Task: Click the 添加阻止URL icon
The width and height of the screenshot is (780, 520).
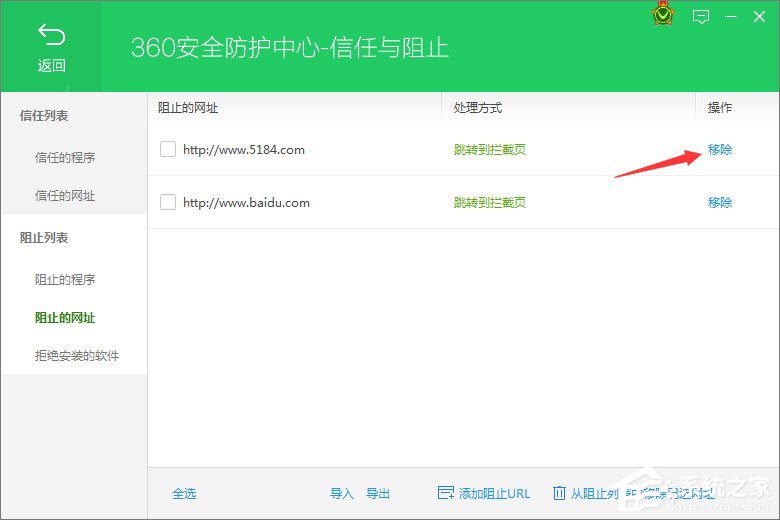Action: (446, 493)
